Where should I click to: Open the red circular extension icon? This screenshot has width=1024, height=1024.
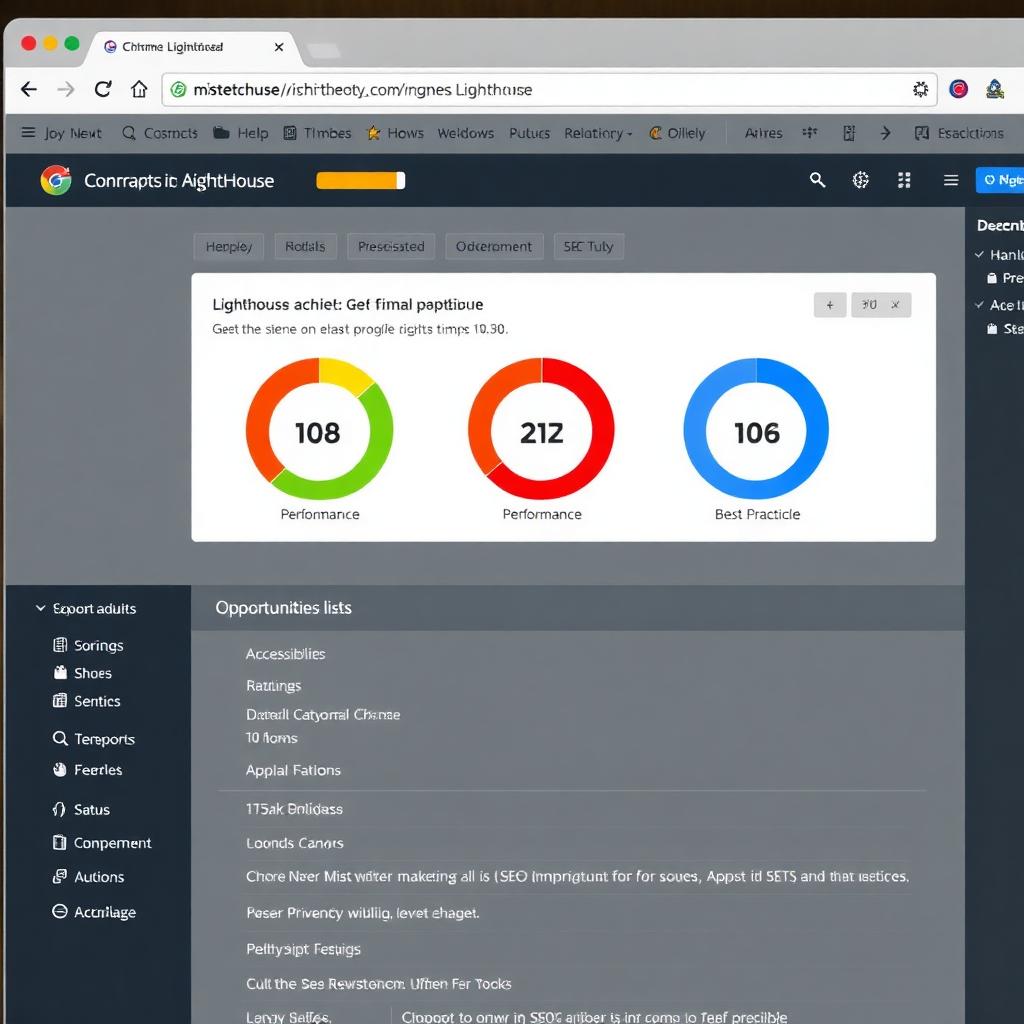958,89
